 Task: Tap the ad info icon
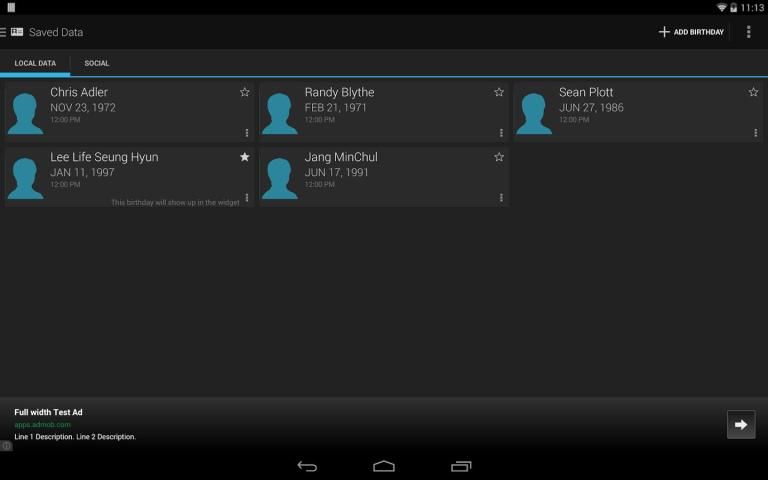(x=6, y=446)
